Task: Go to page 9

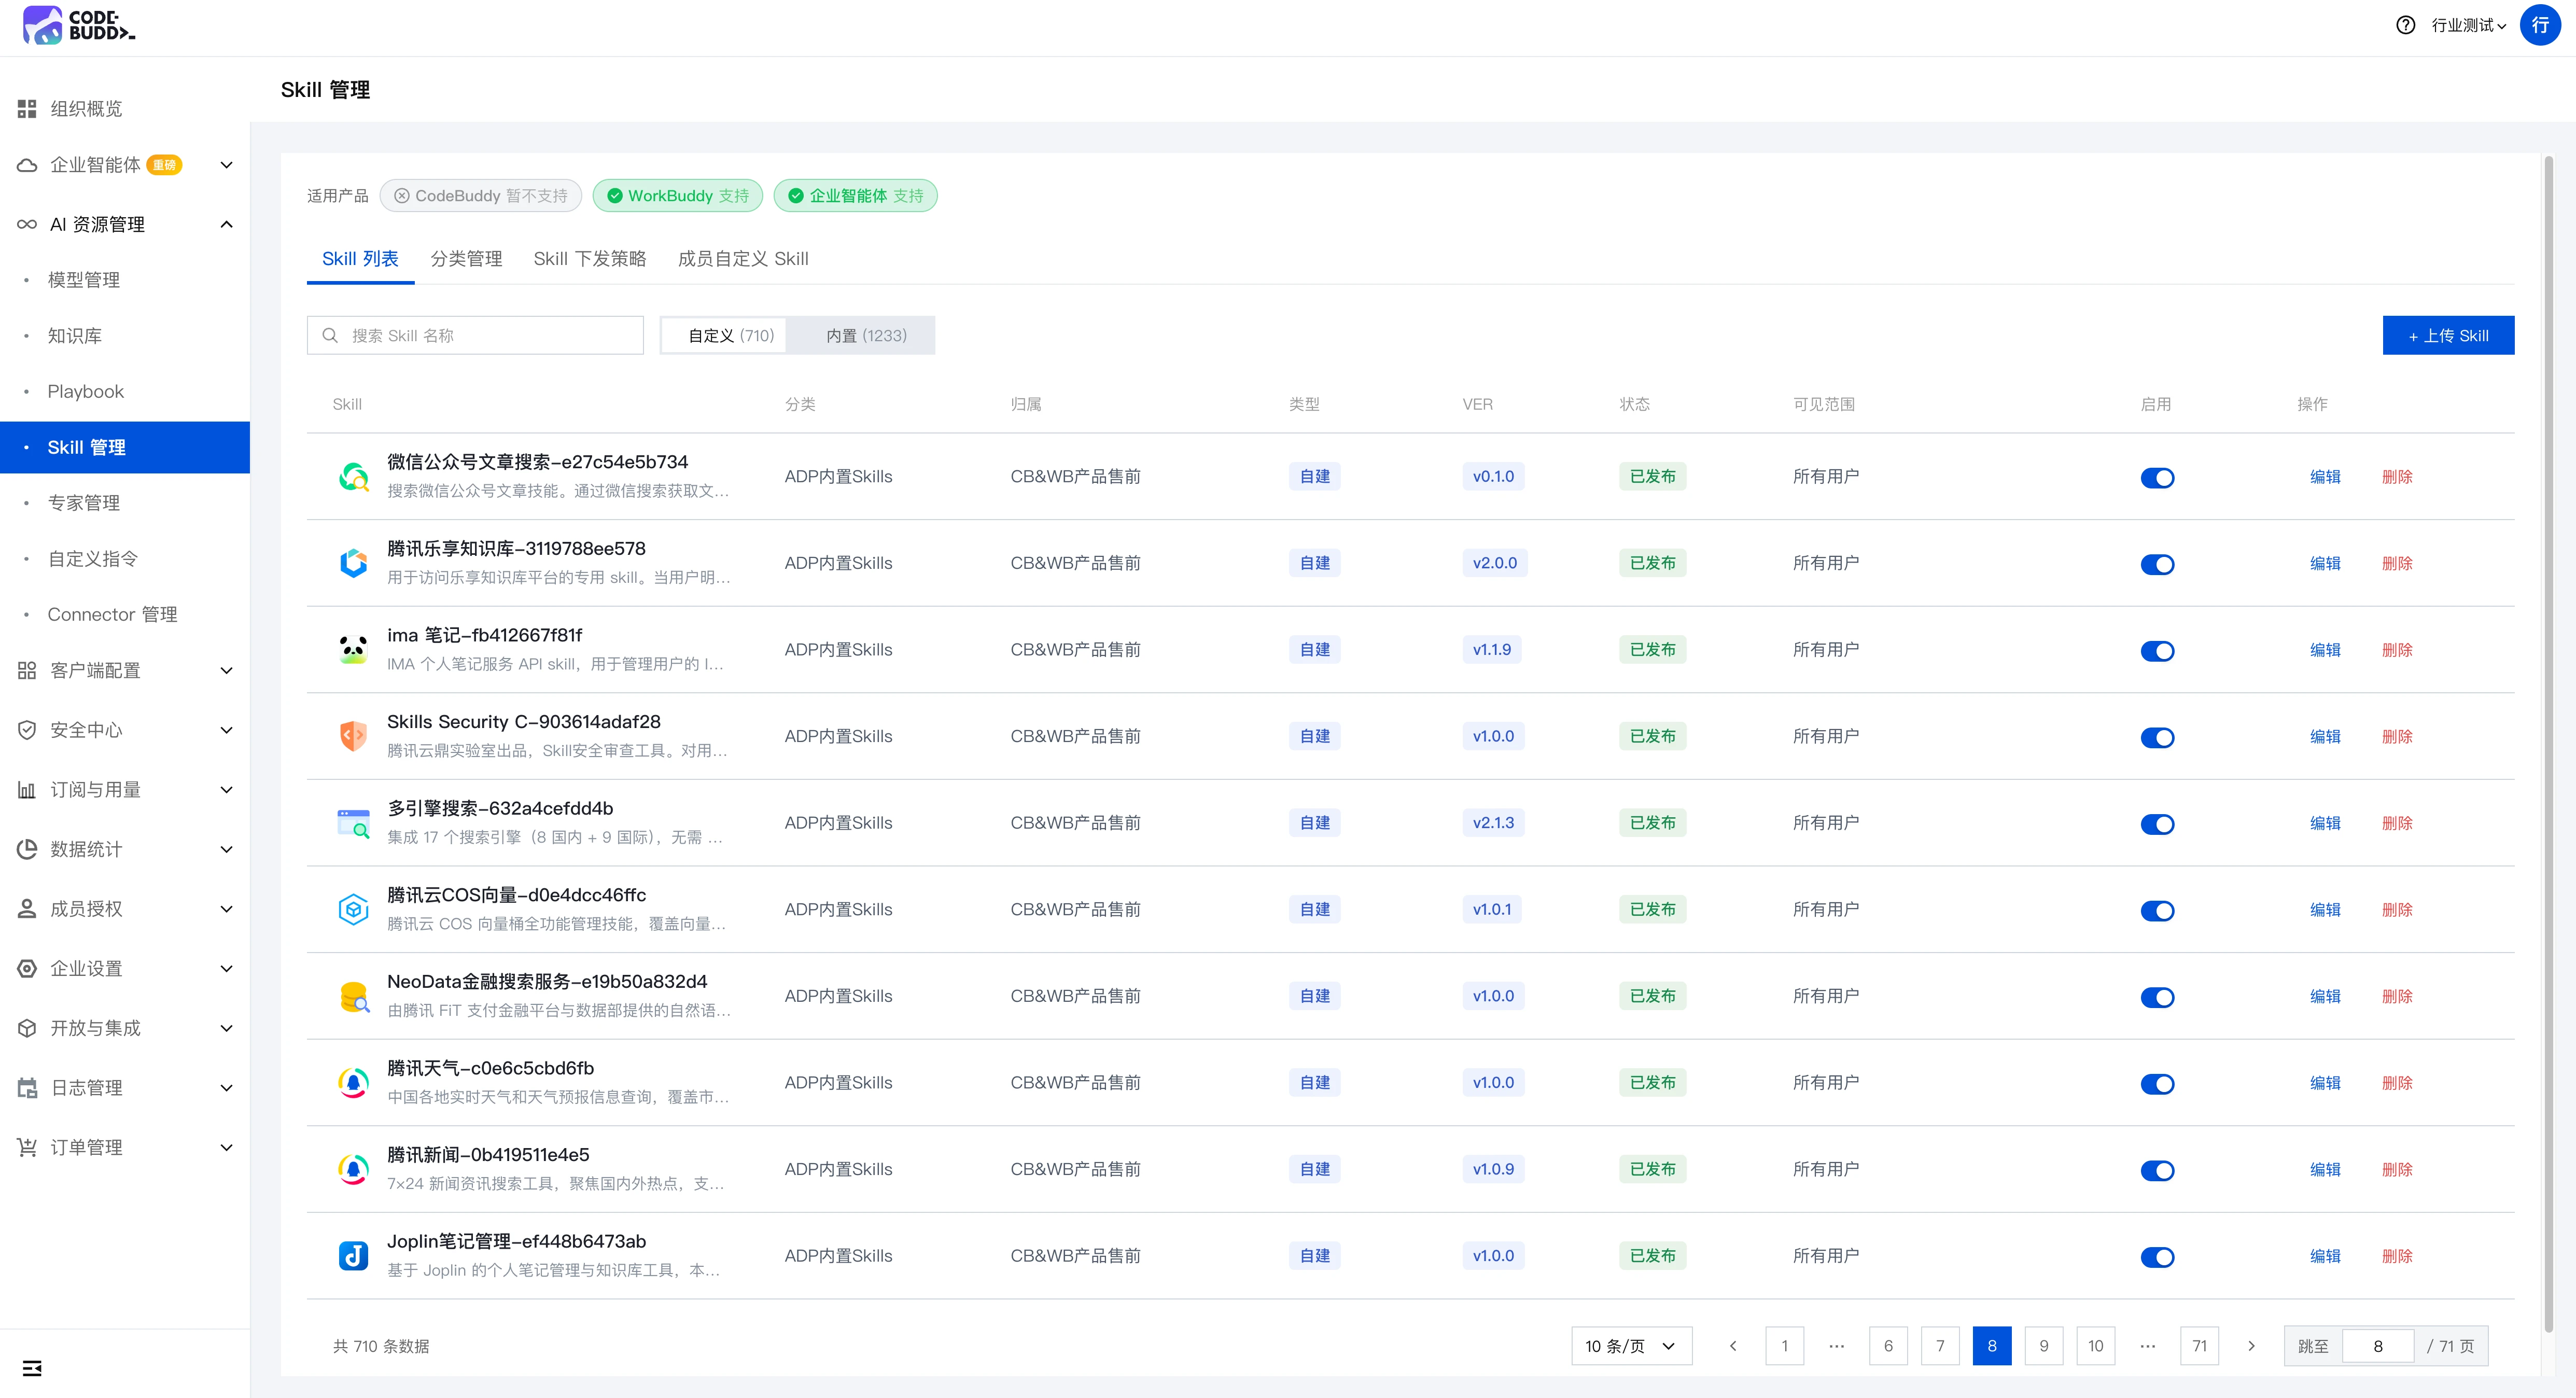Action: [x=2043, y=1346]
